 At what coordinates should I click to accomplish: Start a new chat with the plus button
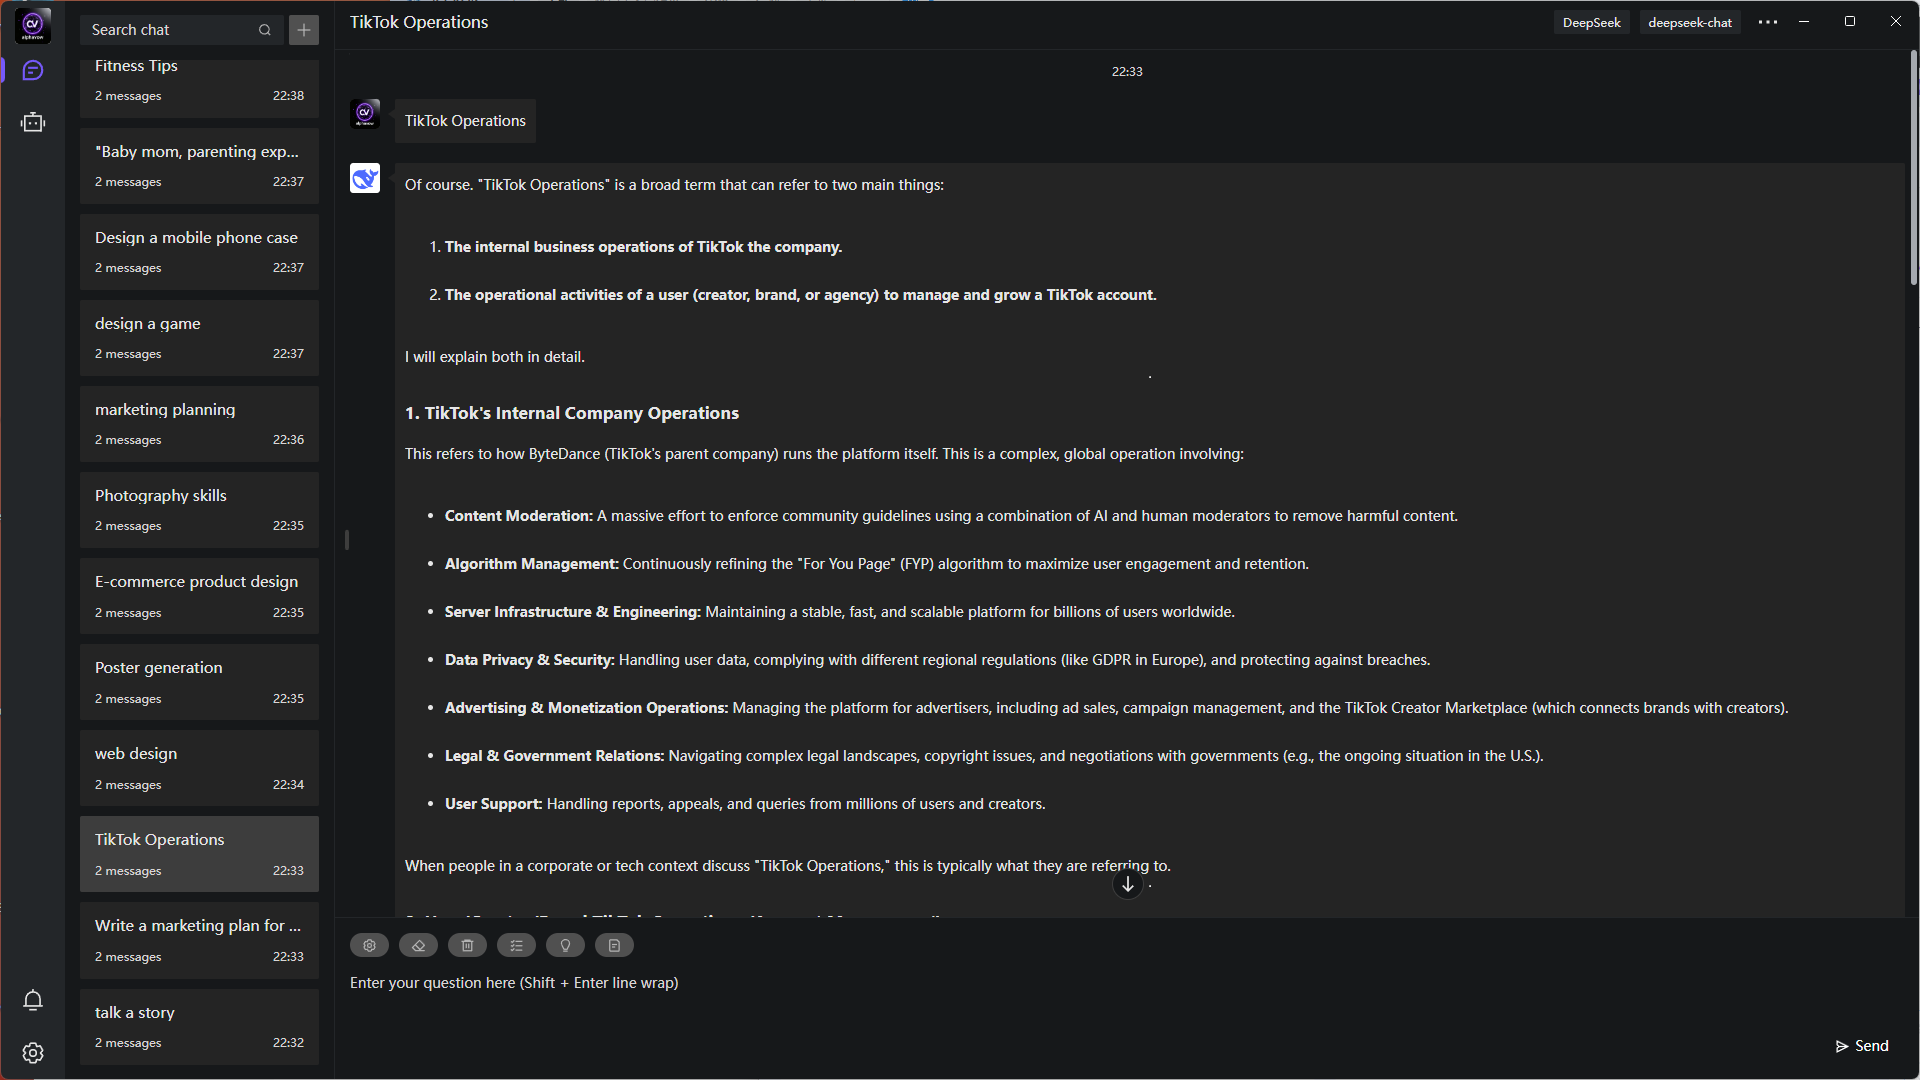coord(303,30)
